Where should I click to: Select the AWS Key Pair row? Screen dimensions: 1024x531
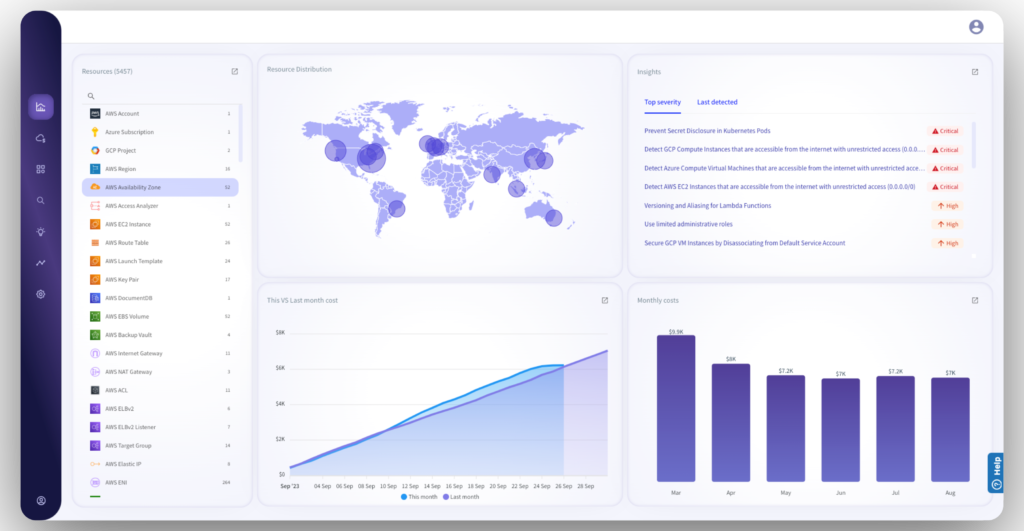(x=160, y=280)
